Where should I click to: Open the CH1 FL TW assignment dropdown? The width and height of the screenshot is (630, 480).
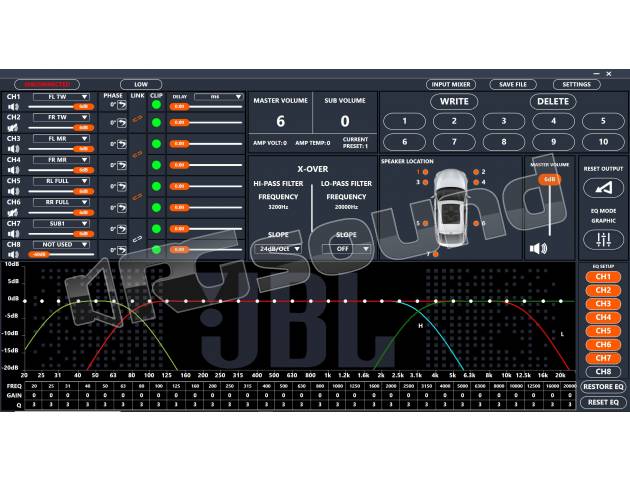pos(61,97)
